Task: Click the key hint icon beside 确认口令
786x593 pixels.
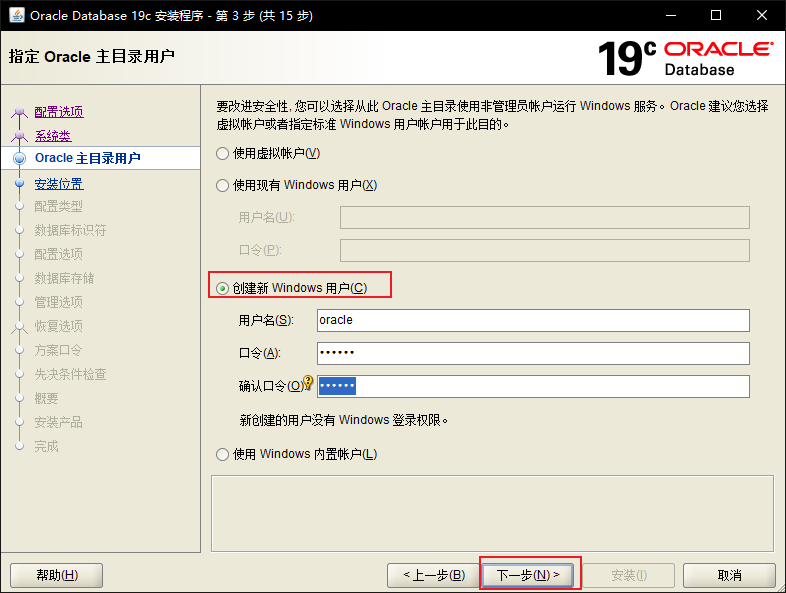Action: [x=308, y=382]
